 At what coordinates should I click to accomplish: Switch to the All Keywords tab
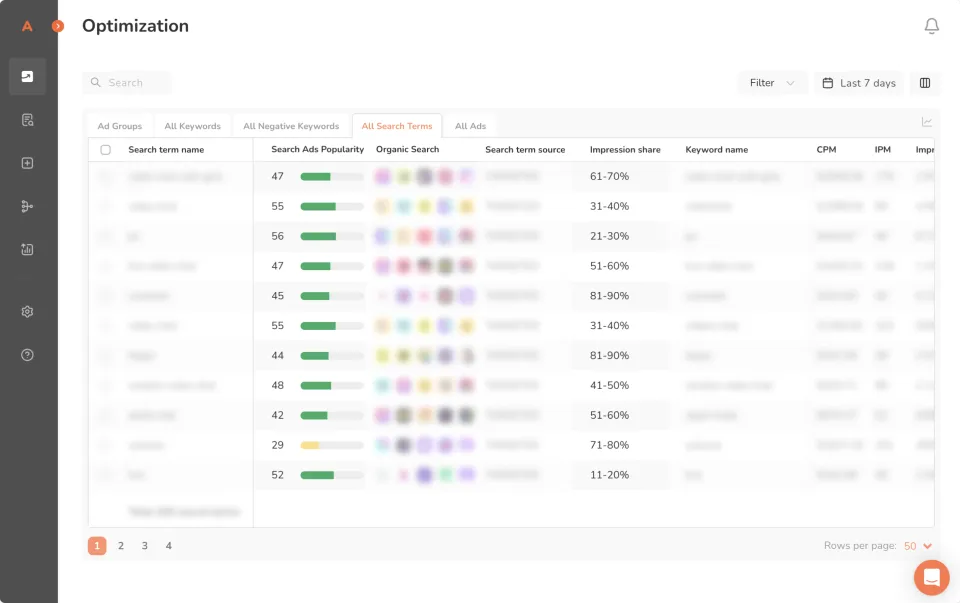(192, 126)
